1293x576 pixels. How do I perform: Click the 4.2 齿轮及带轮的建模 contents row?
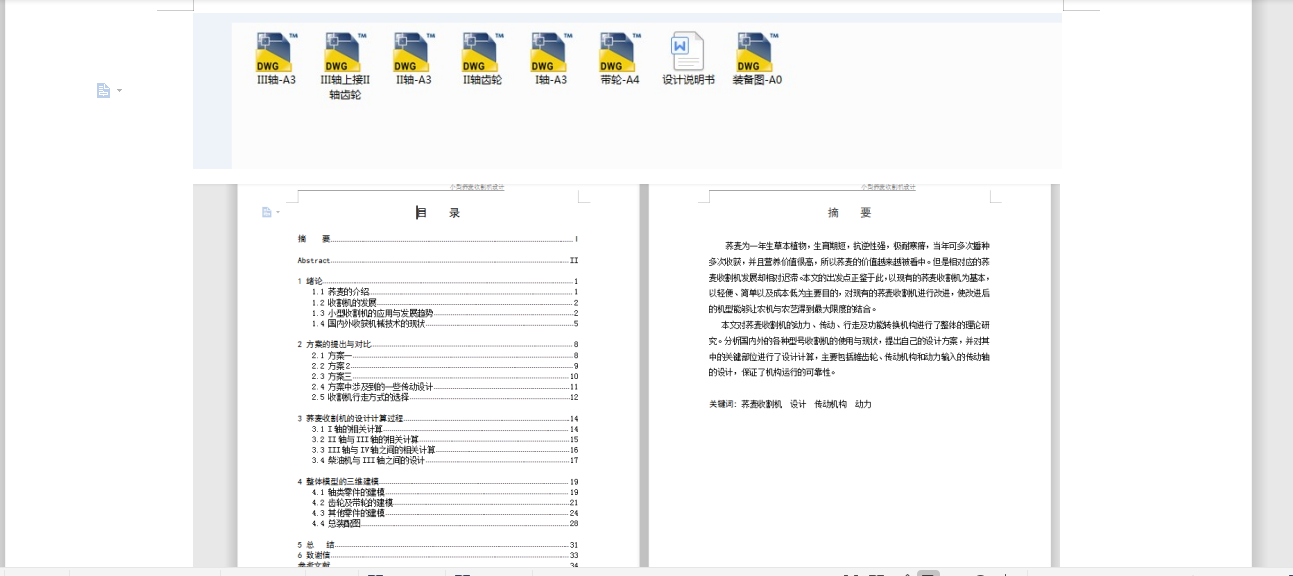click(x=445, y=502)
